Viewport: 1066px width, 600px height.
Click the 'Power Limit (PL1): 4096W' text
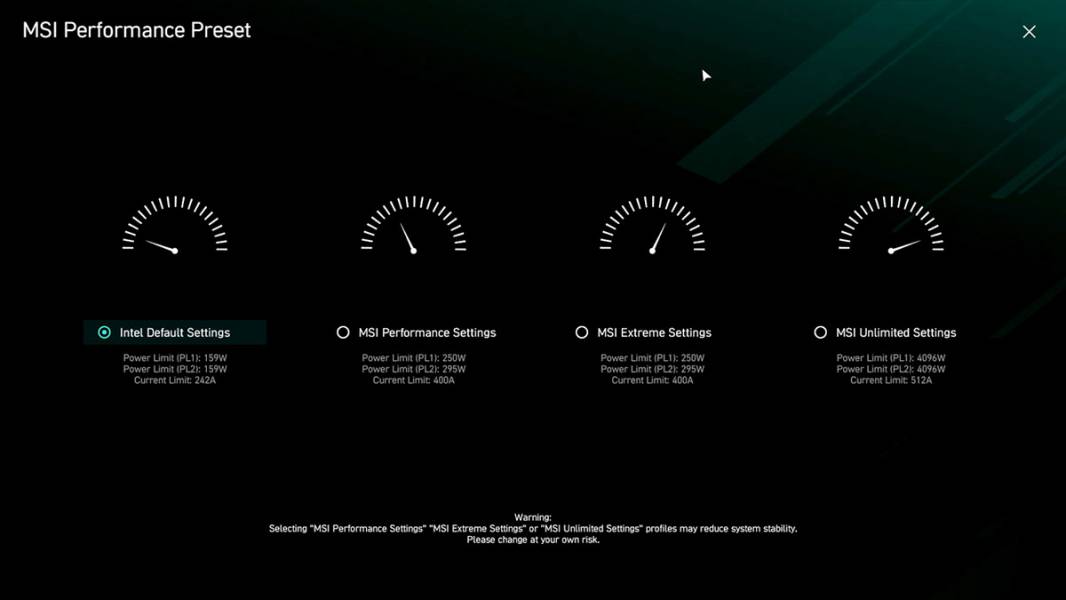(891, 357)
